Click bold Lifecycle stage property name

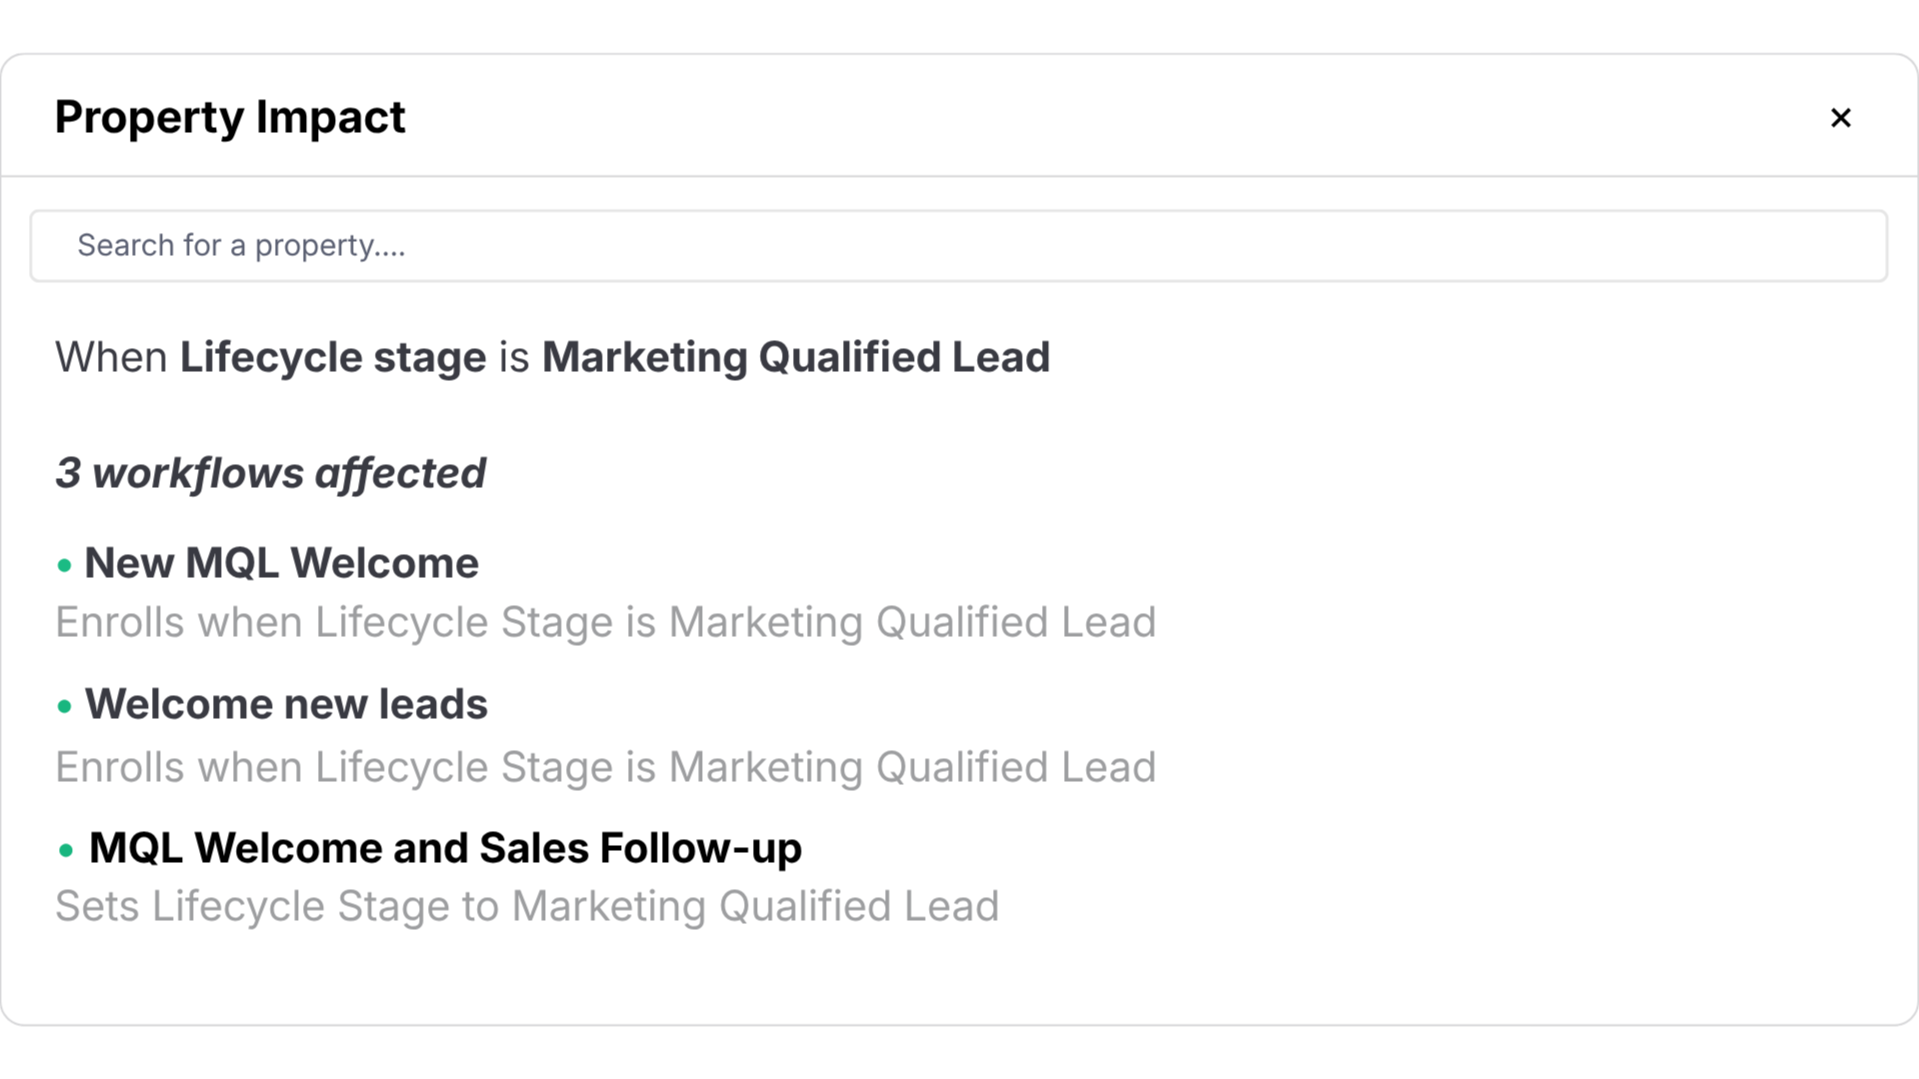(333, 358)
